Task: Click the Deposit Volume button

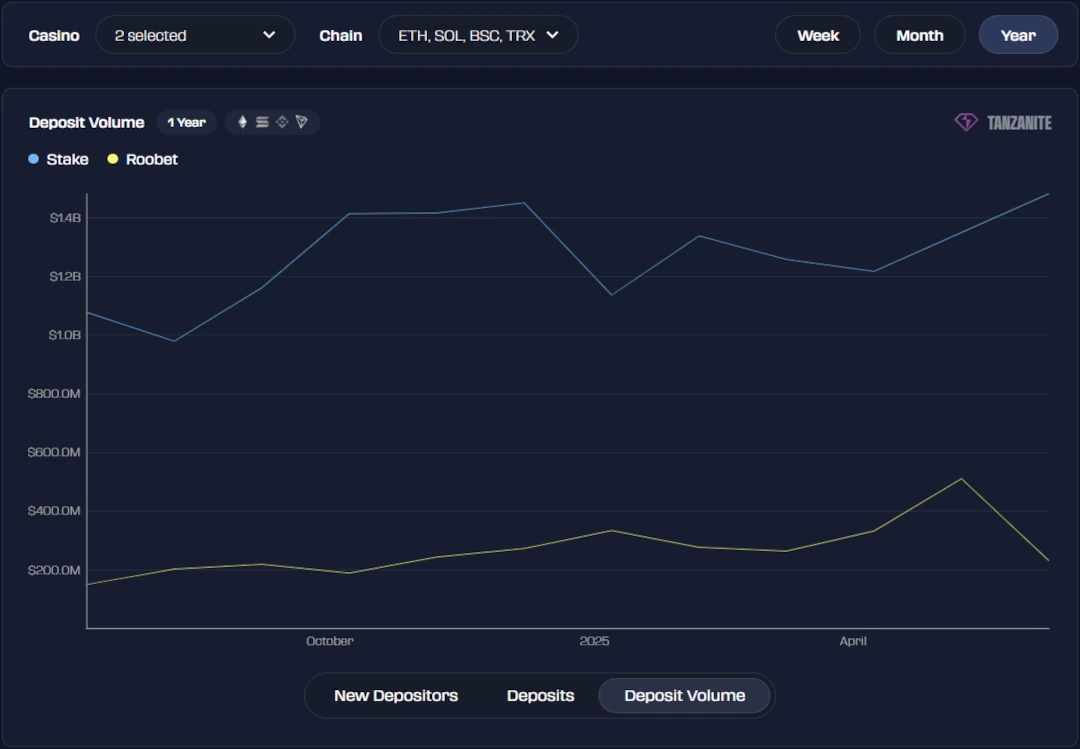Action: pyautogui.click(x=685, y=695)
